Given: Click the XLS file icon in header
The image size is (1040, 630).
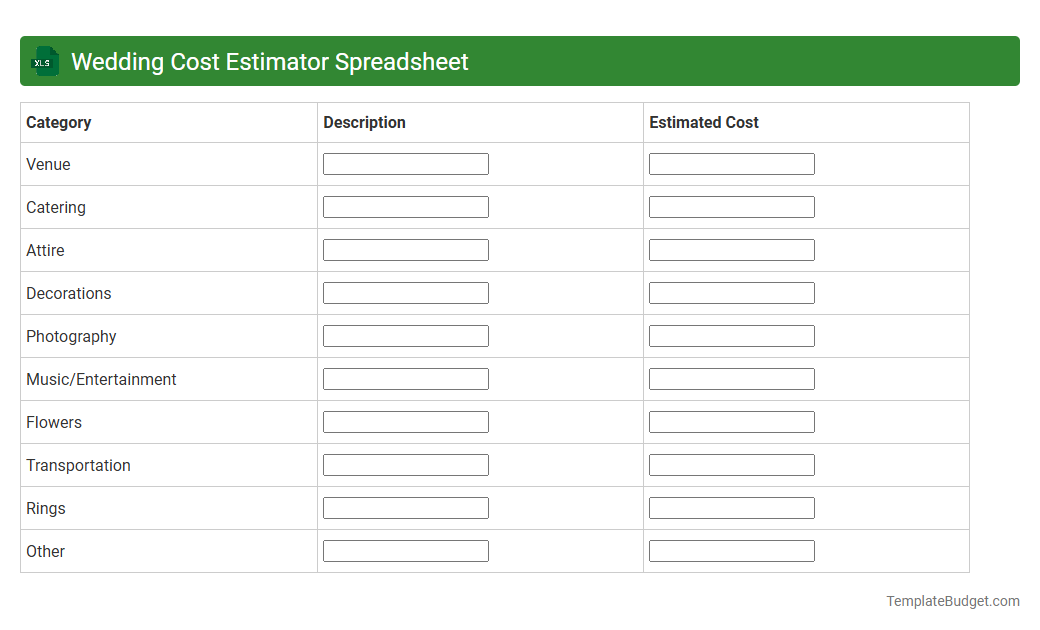Looking at the screenshot, I should 44,61.
